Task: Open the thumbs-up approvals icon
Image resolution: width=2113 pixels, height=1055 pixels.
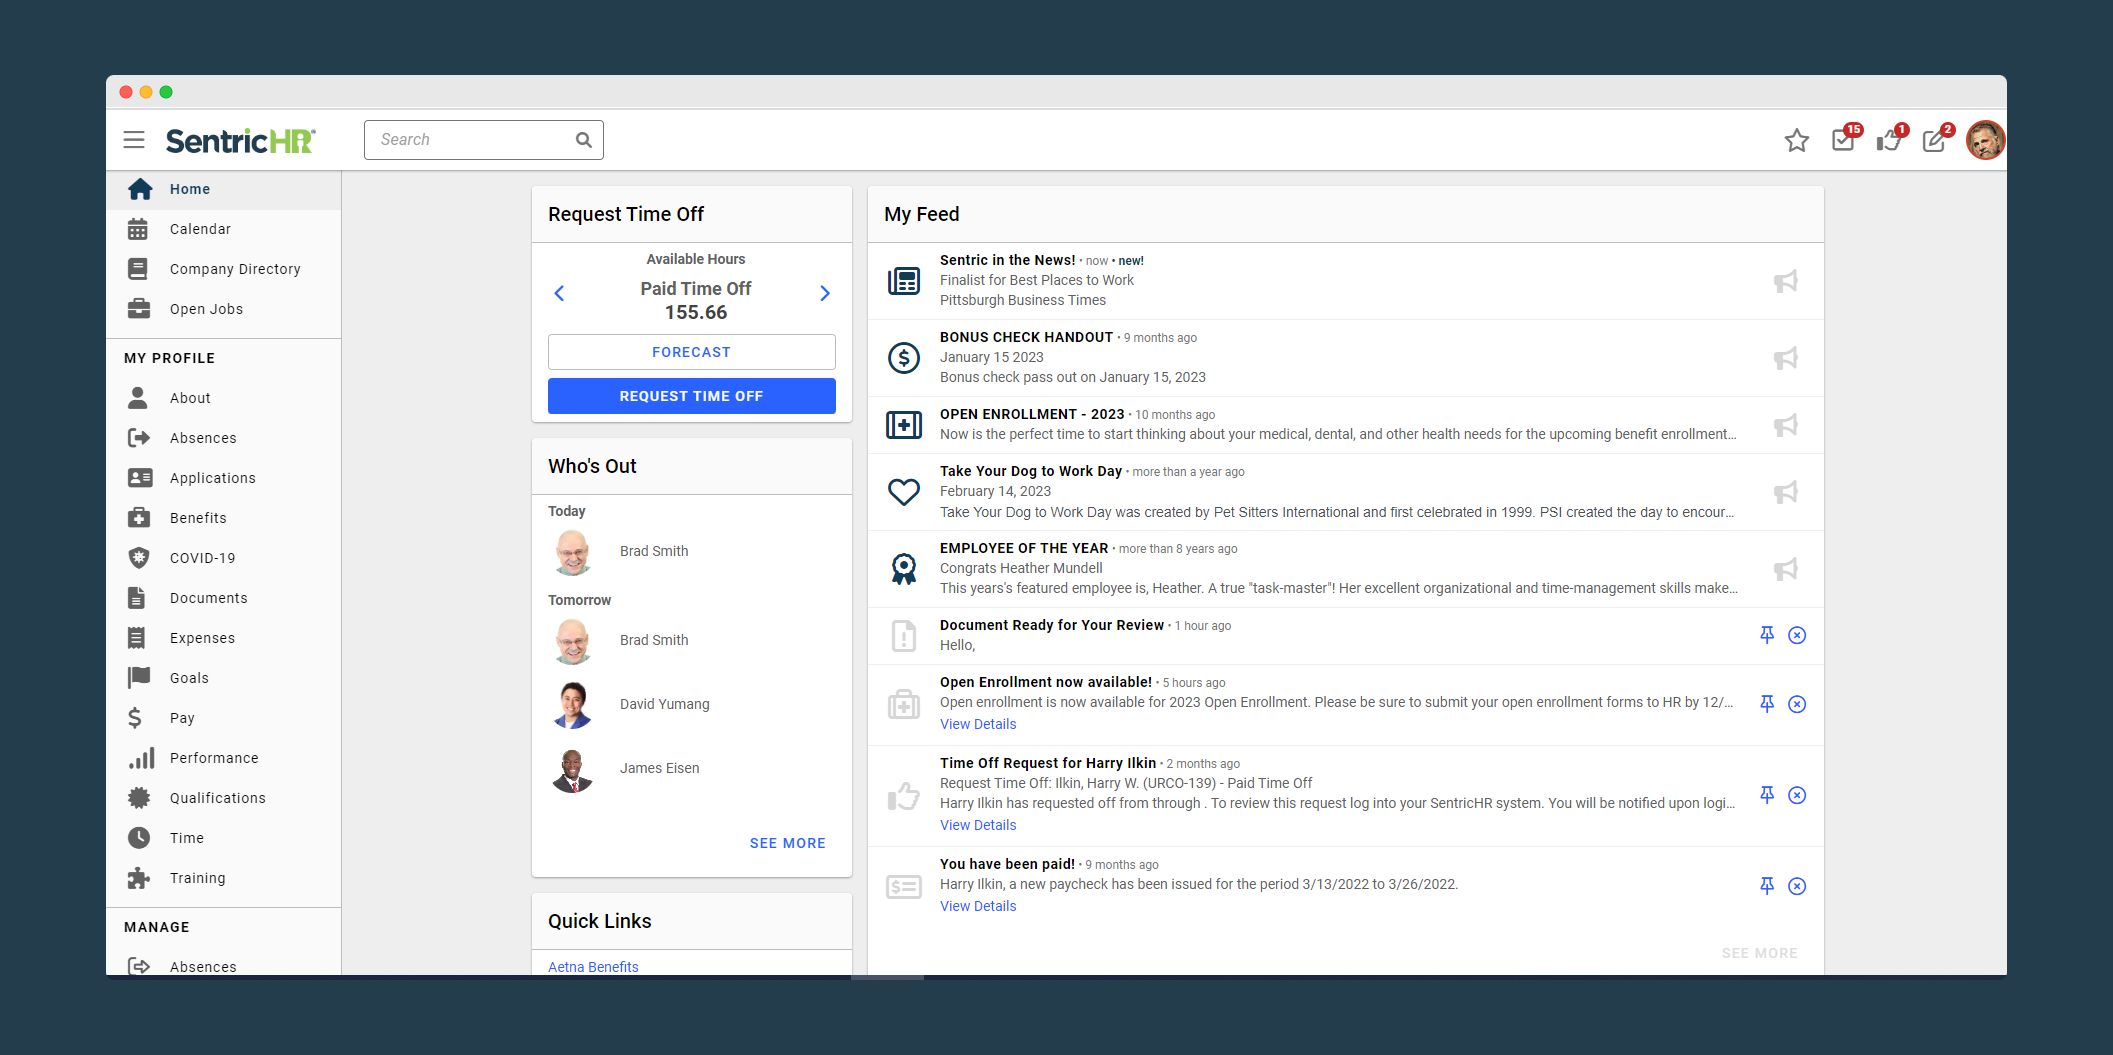Action: coord(1888,141)
